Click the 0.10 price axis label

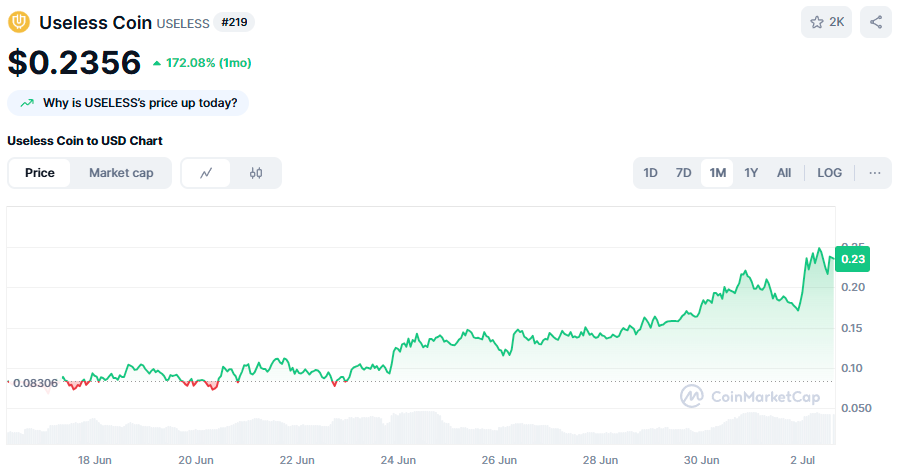852,368
